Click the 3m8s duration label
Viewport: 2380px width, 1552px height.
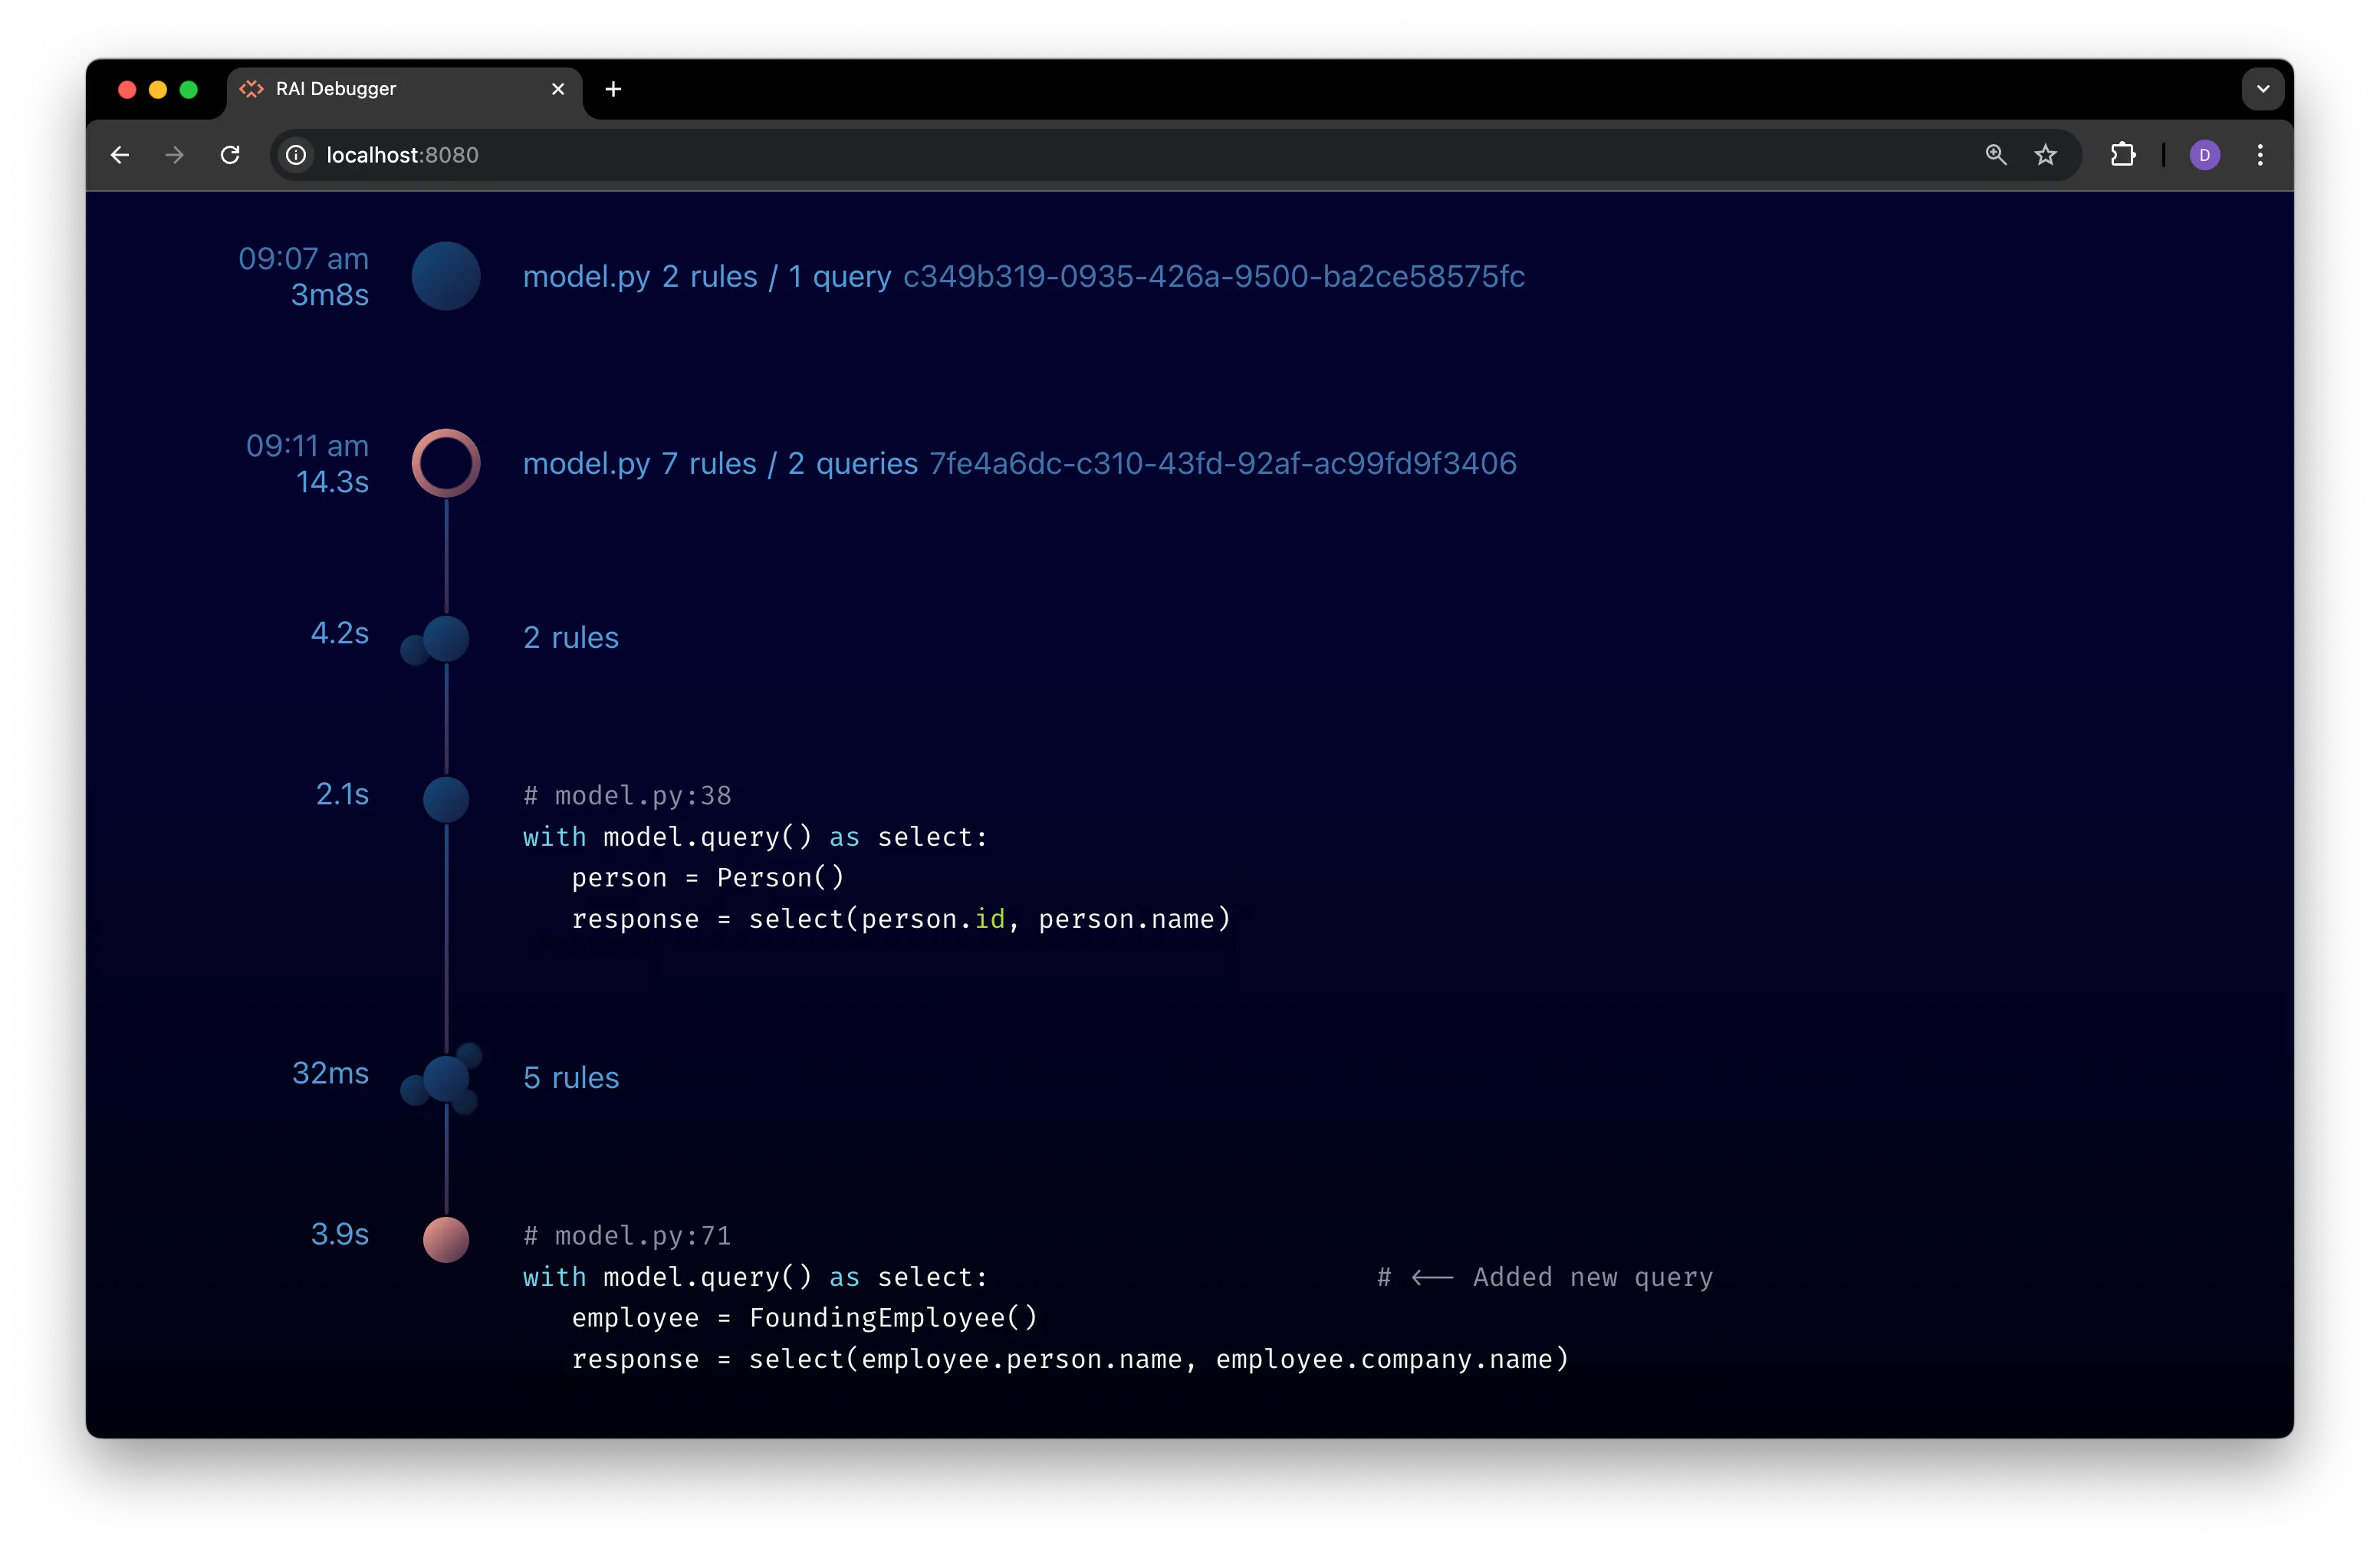[x=330, y=295]
